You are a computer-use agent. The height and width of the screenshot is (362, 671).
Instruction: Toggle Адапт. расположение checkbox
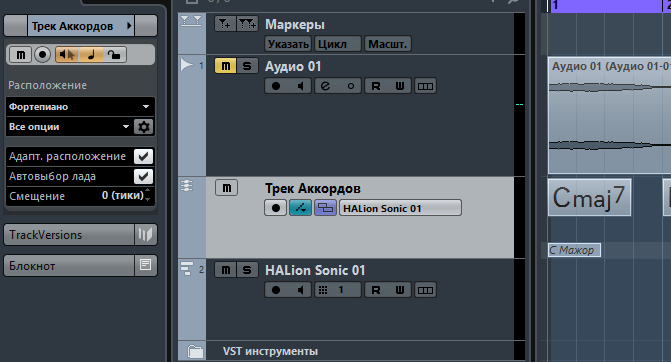click(143, 156)
